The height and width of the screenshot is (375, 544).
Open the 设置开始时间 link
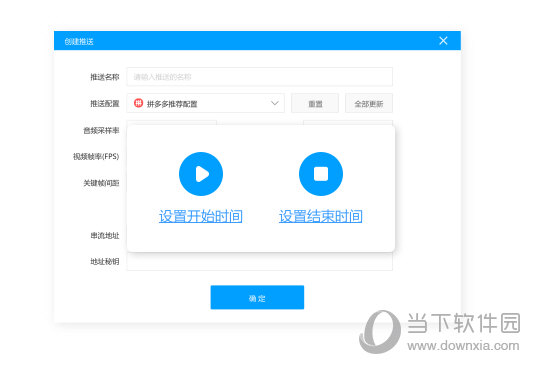[201, 216]
